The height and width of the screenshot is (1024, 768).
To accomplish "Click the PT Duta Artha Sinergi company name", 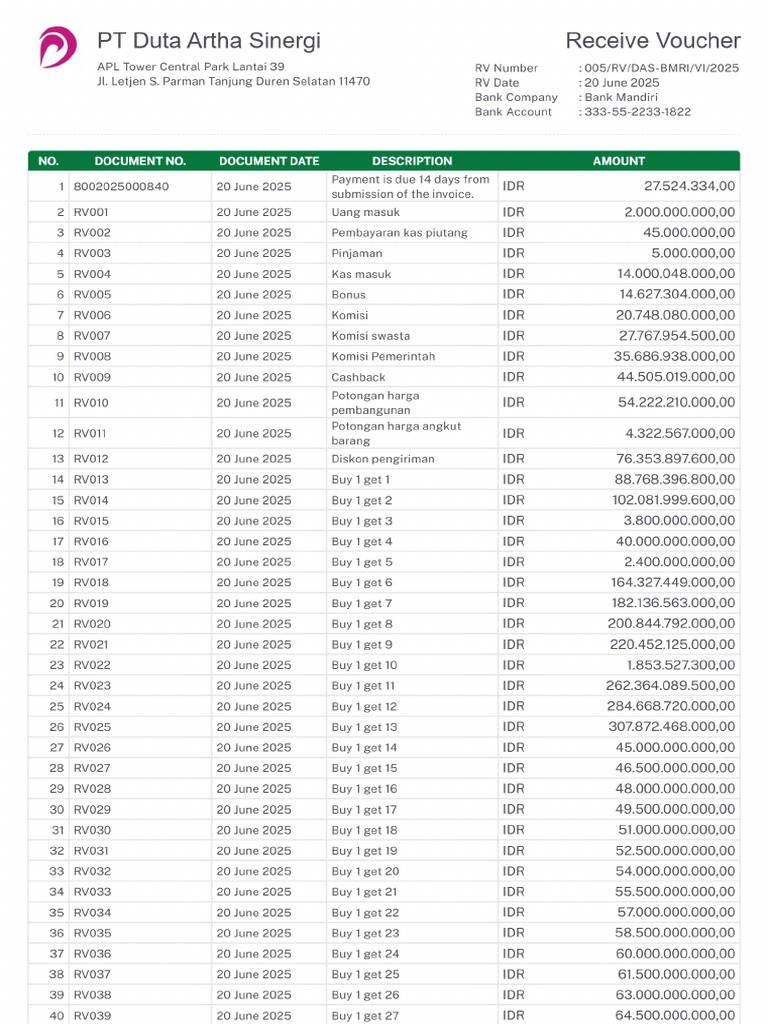I will (209, 41).
